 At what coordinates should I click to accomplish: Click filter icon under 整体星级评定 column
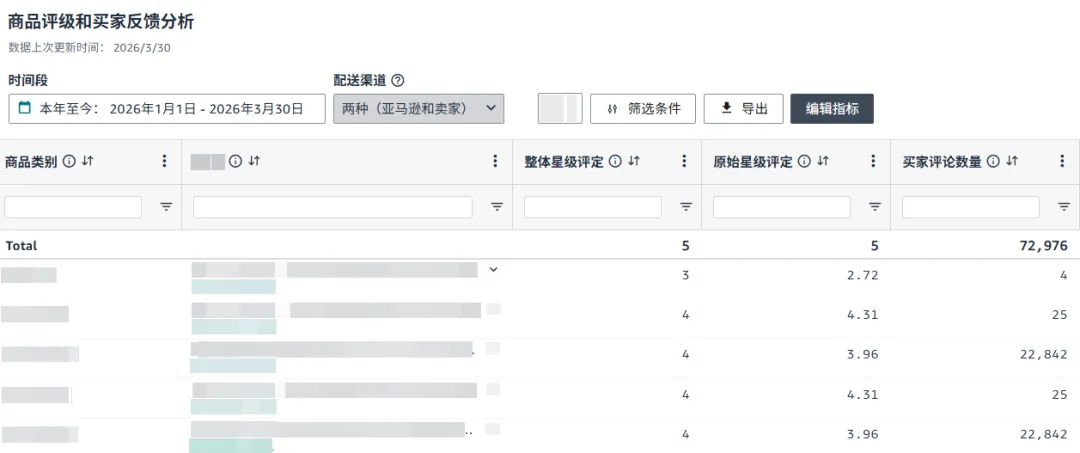[686, 207]
